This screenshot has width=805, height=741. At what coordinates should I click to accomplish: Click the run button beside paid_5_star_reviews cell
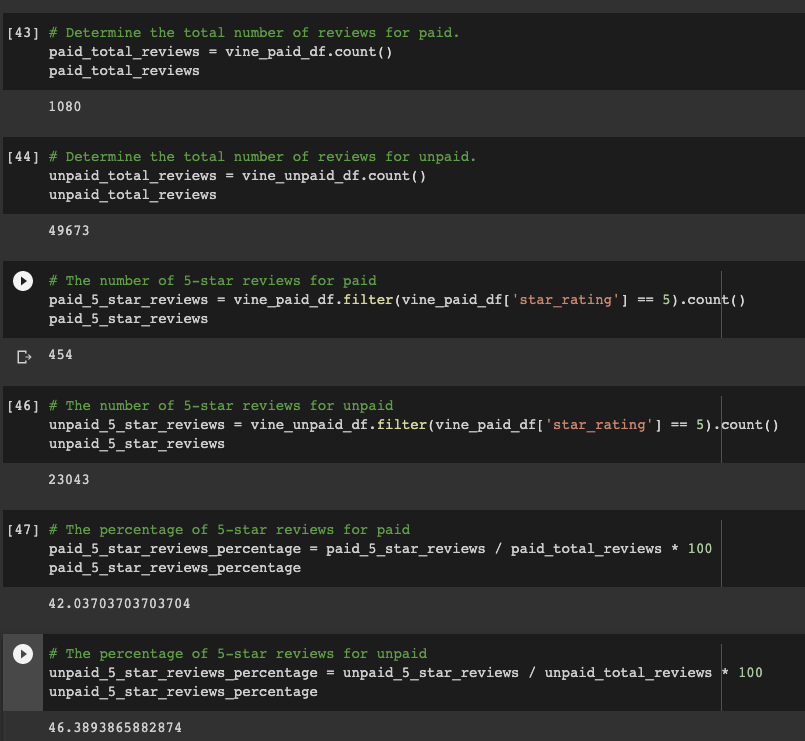(22, 281)
